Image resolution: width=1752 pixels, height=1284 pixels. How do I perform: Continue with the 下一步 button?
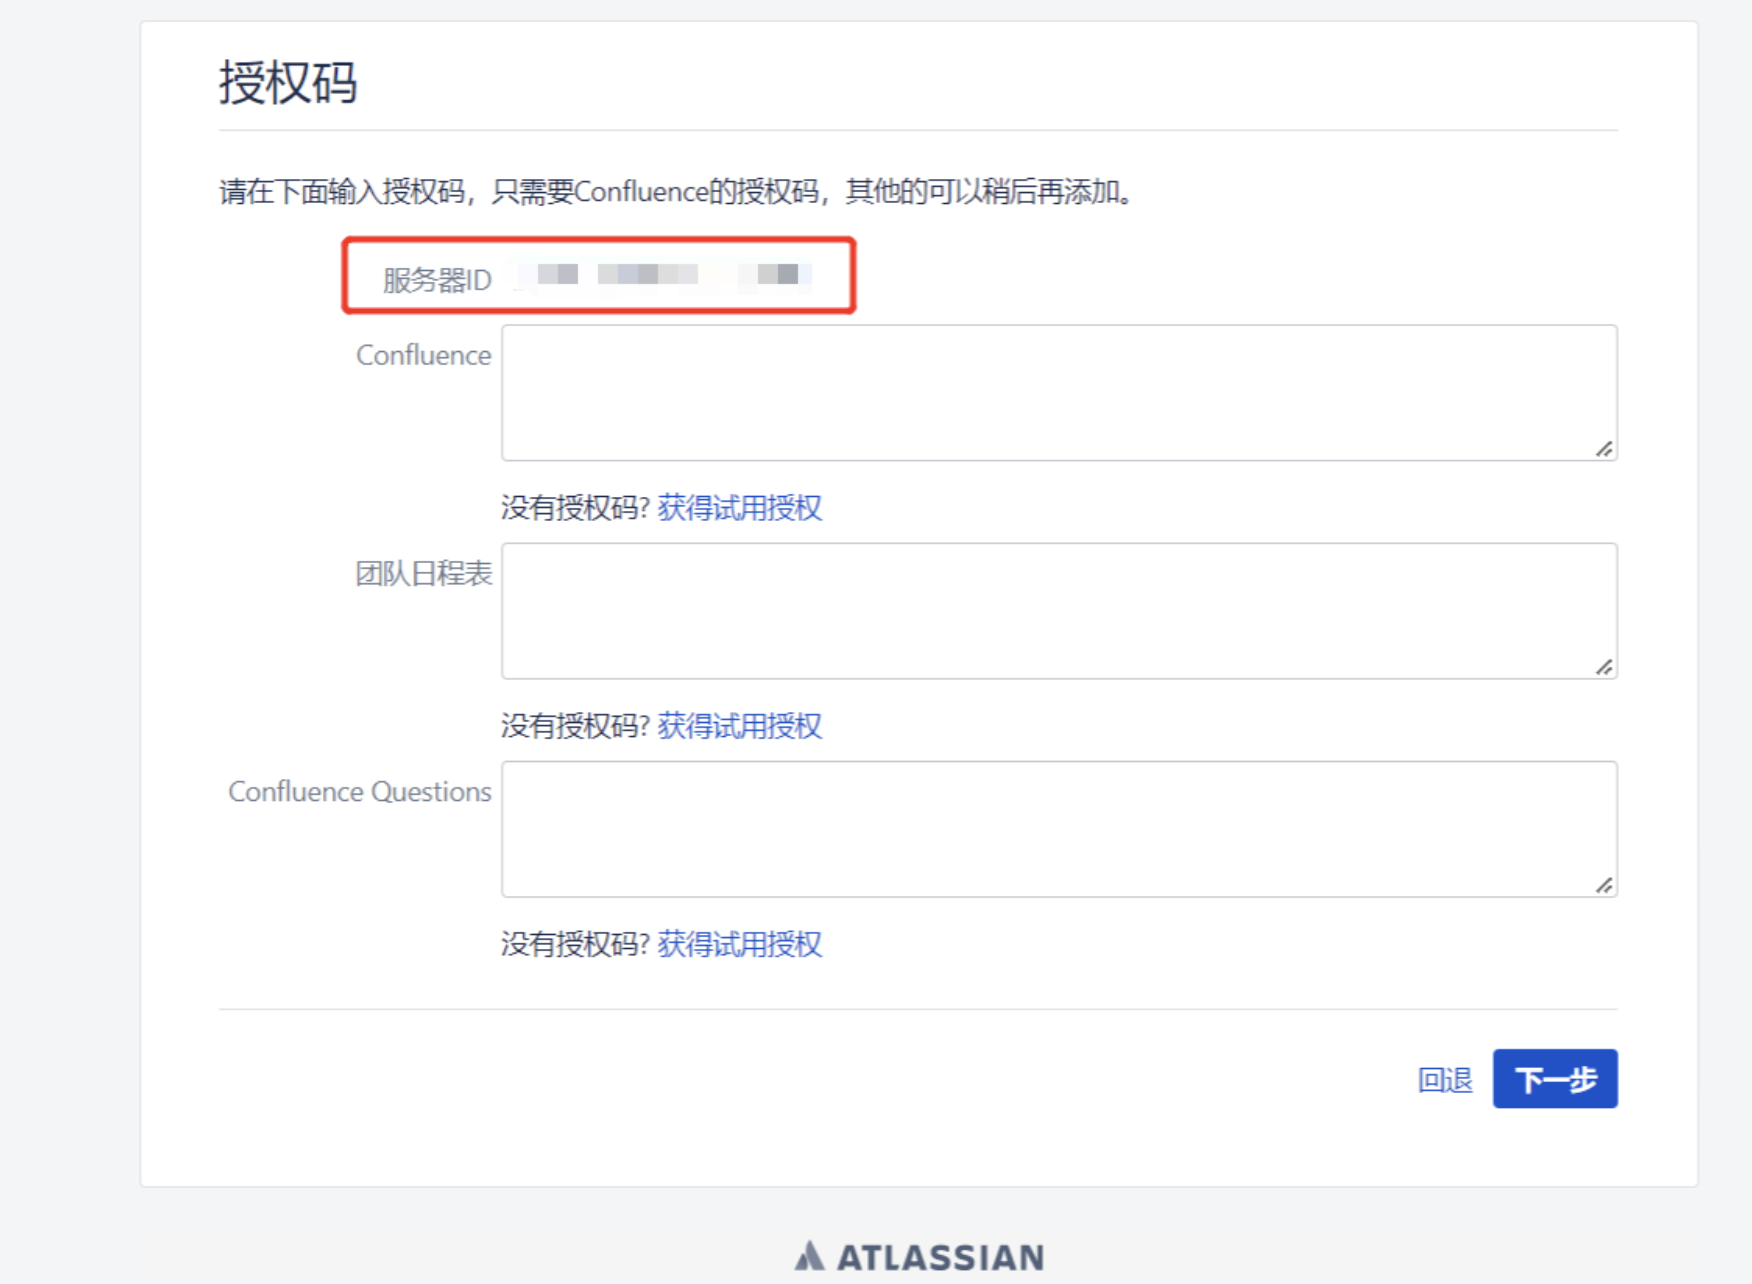click(1555, 1079)
